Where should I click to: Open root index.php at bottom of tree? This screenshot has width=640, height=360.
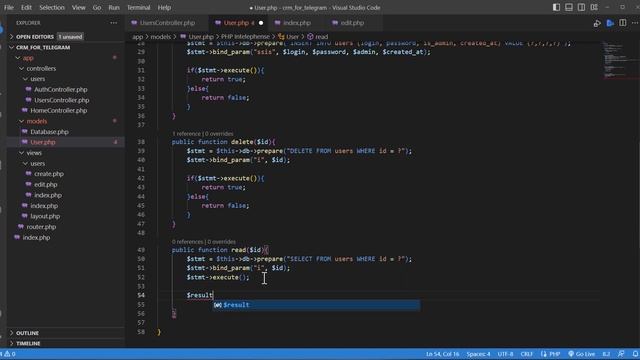point(36,238)
